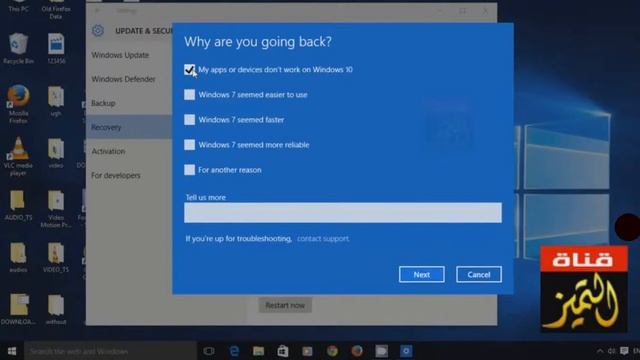Click the Next button
The image size is (640, 360).
coord(422,274)
